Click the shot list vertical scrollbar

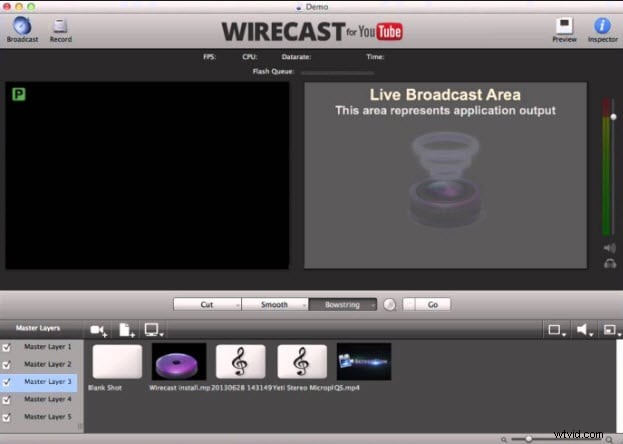point(619,386)
